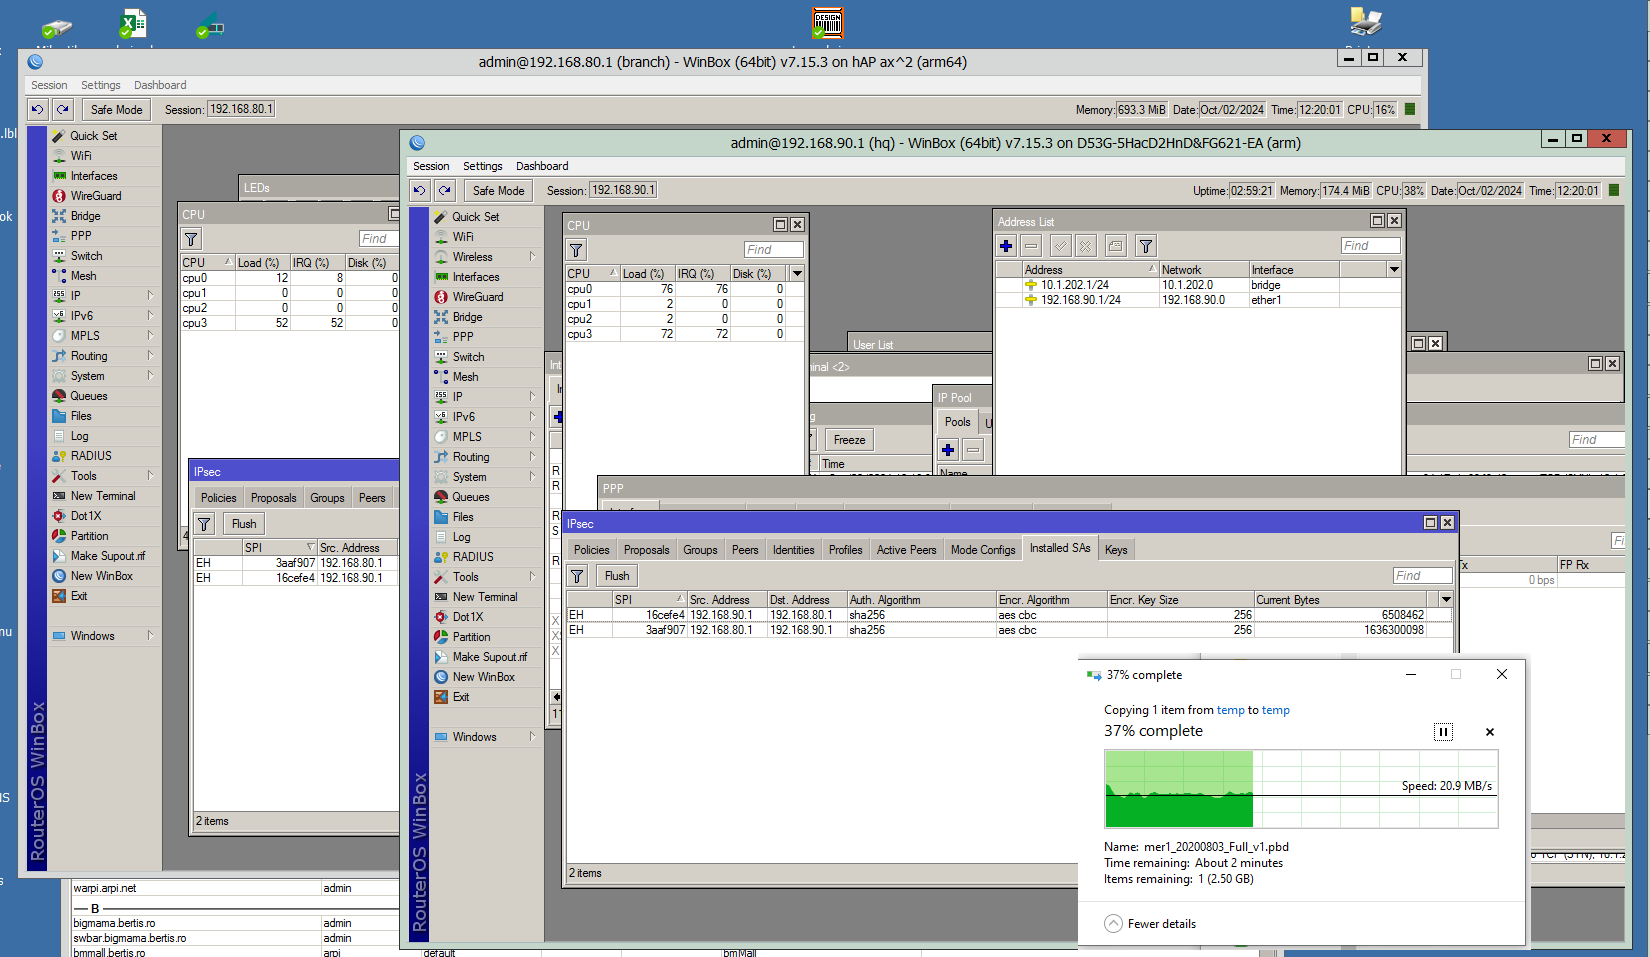The width and height of the screenshot is (1650, 957).
Task: Click enable checkmark icon in Address List
Action: pyautogui.click(x=1060, y=245)
